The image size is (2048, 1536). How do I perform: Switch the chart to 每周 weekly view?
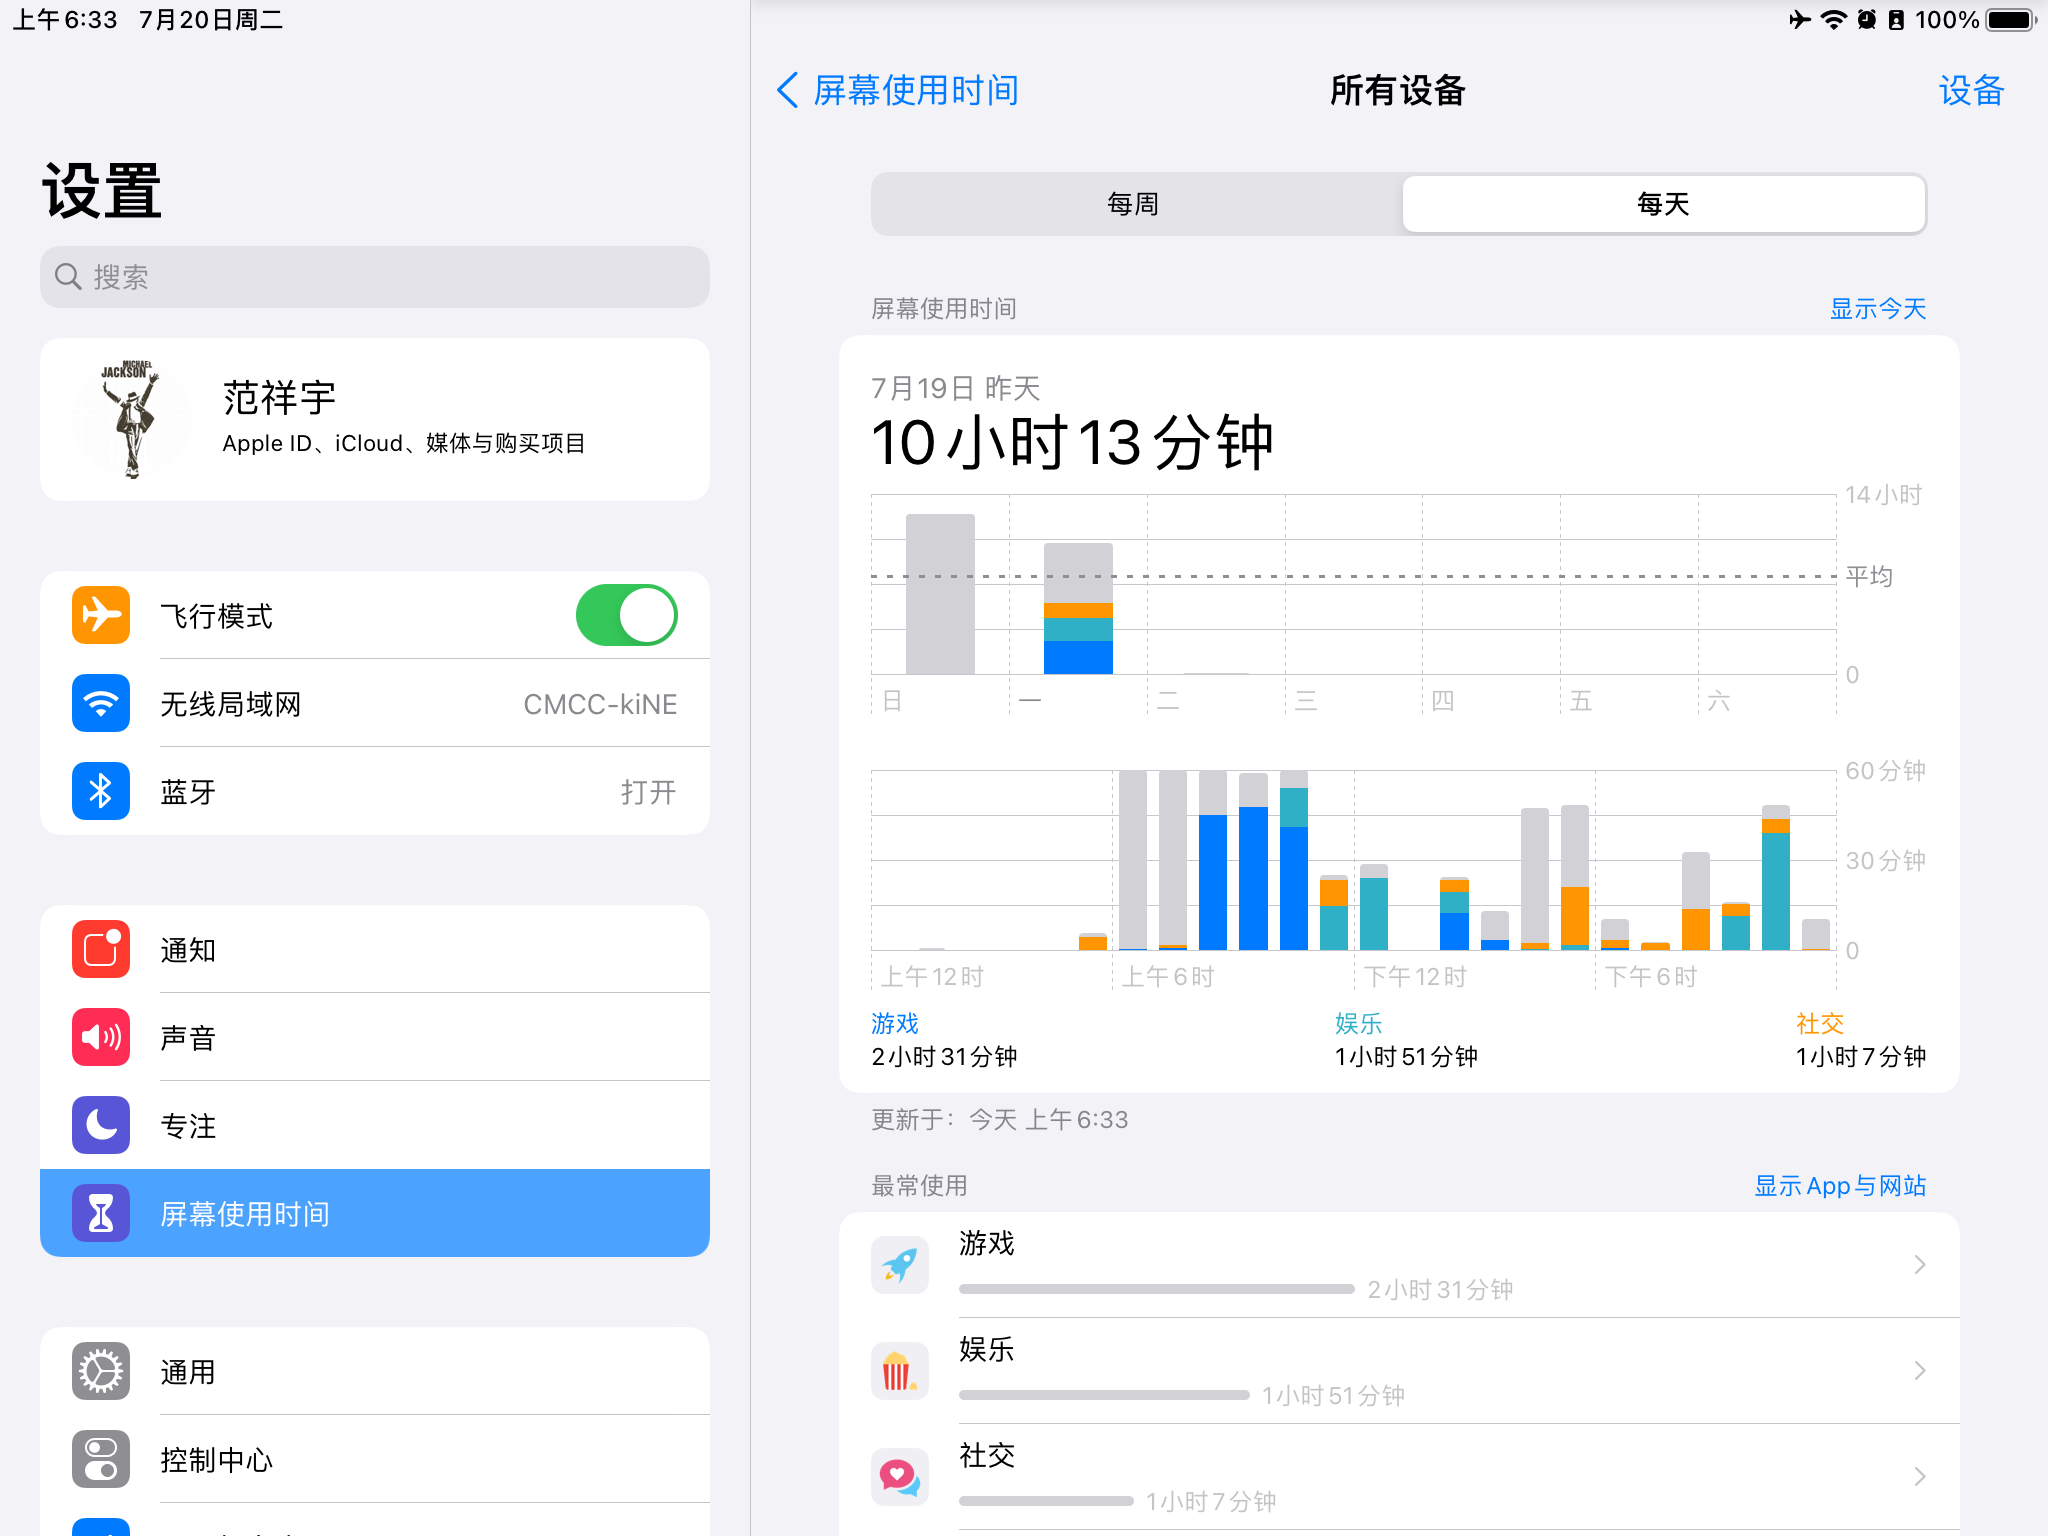1134,204
